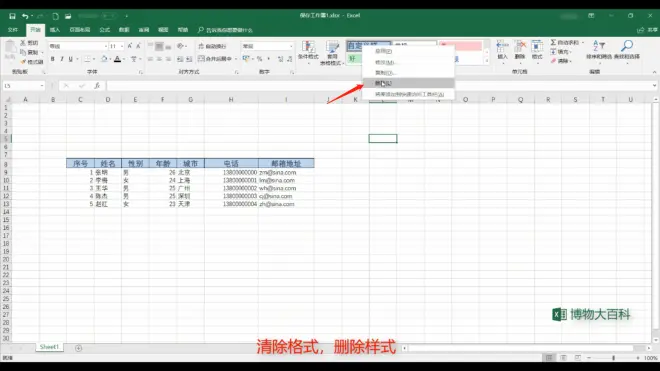Add a new sheet with the plus button
The width and height of the screenshot is (660, 371).
pos(78,348)
